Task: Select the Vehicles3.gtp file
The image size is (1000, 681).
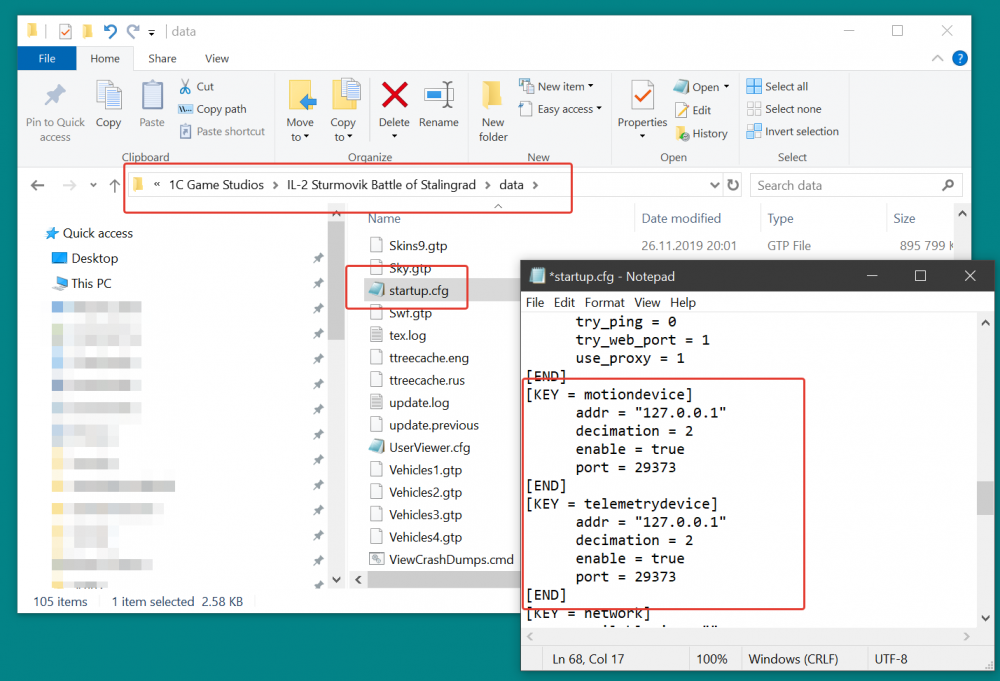Action: click(x=416, y=515)
